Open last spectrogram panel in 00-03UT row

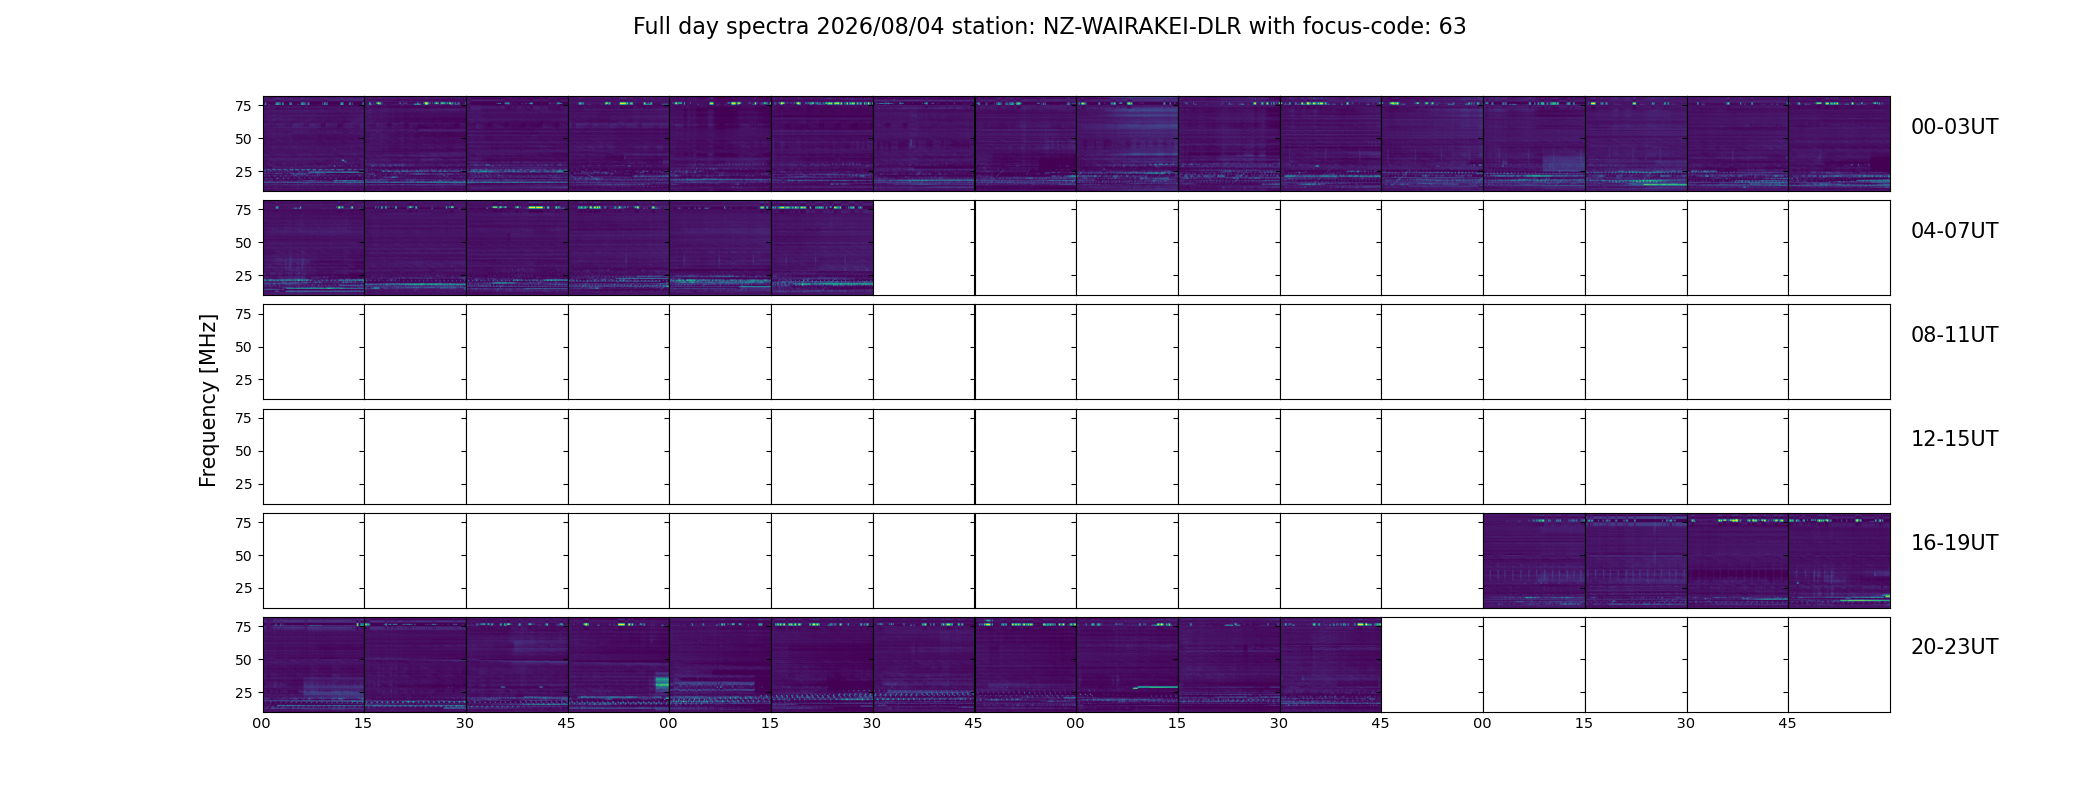coord(1839,144)
